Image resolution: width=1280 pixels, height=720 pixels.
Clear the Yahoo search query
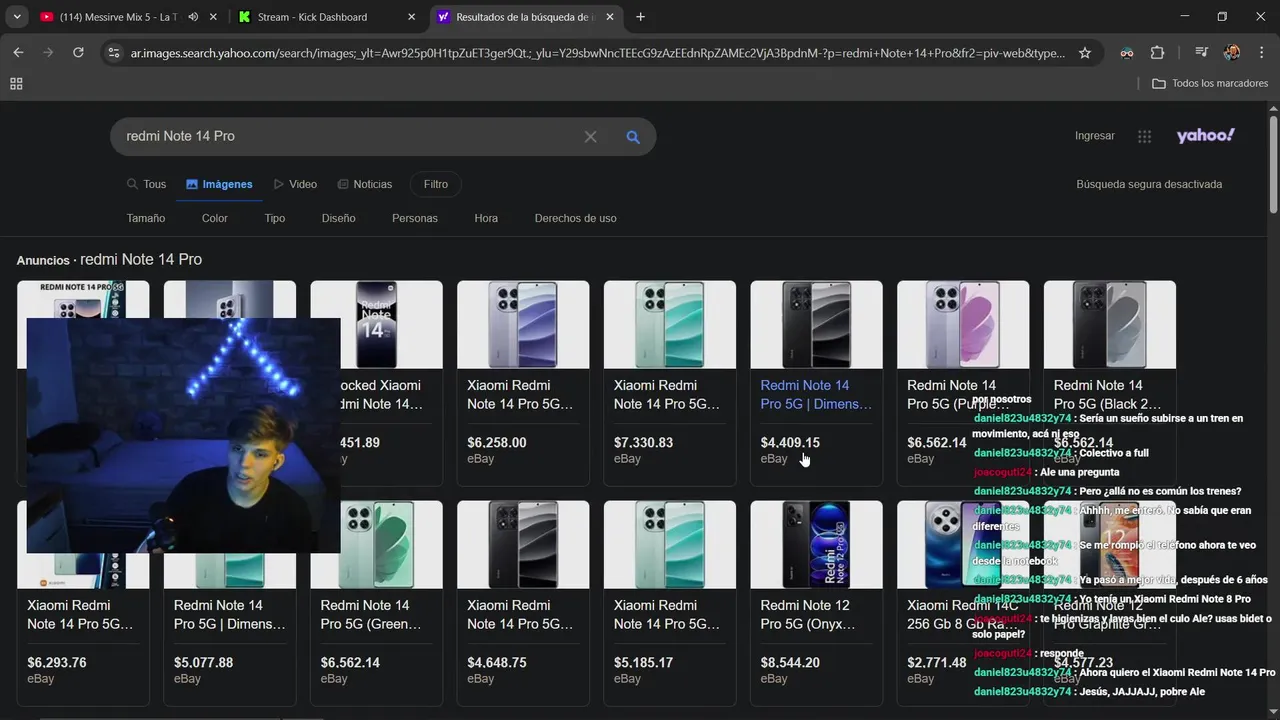tap(590, 137)
